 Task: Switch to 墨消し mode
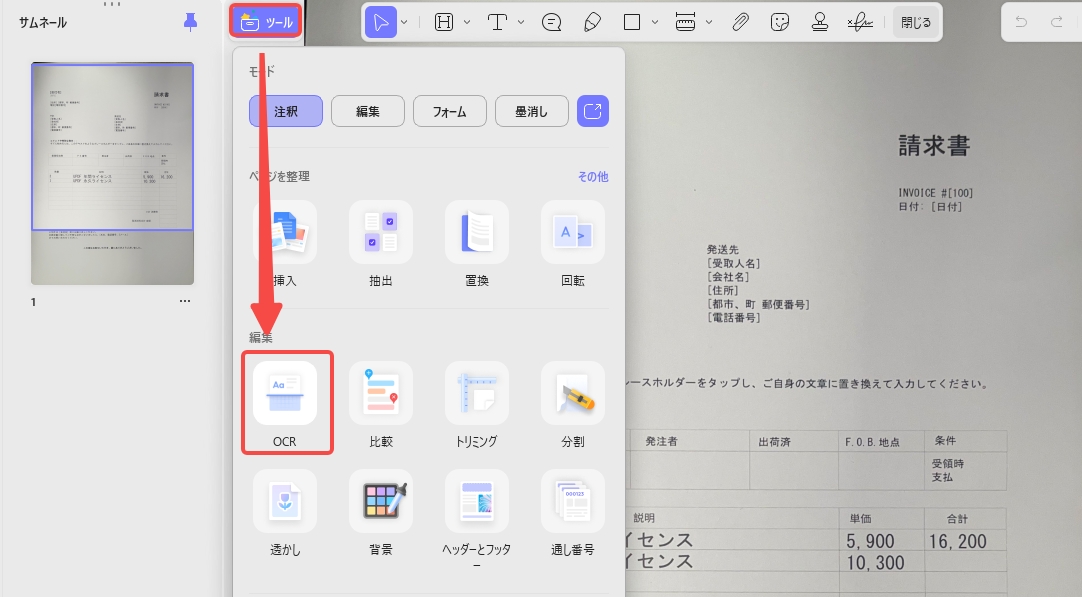tap(531, 111)
